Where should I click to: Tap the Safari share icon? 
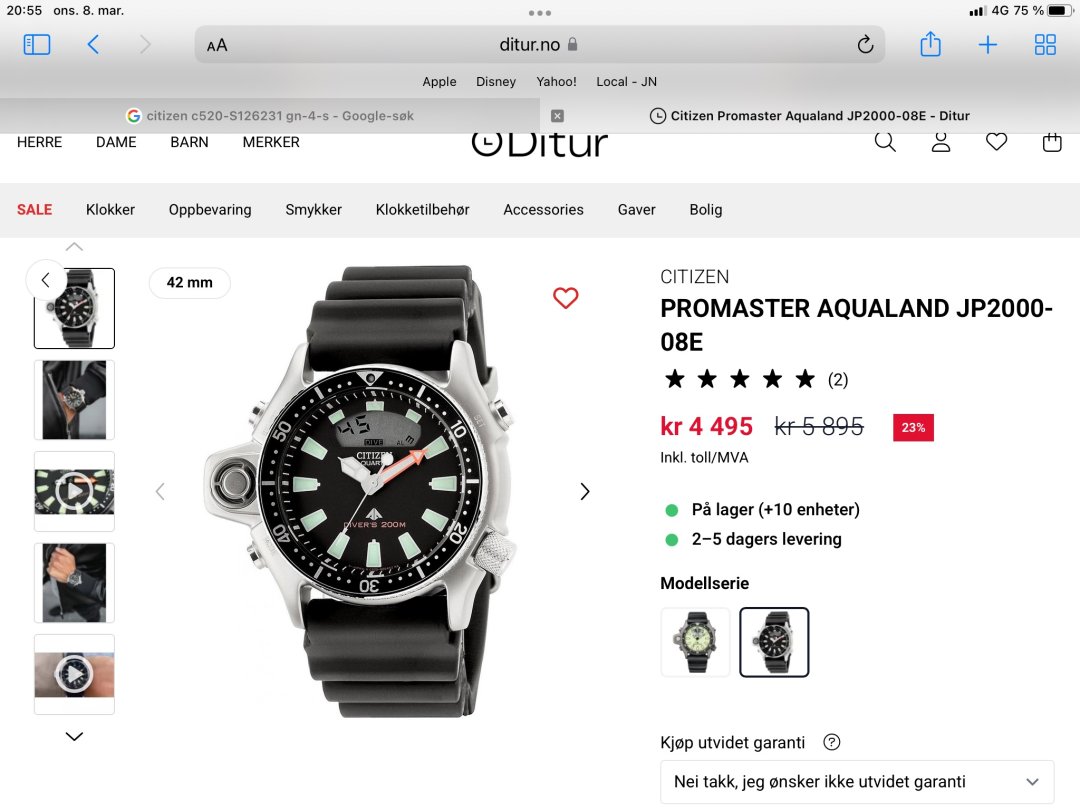coord(930,44)
